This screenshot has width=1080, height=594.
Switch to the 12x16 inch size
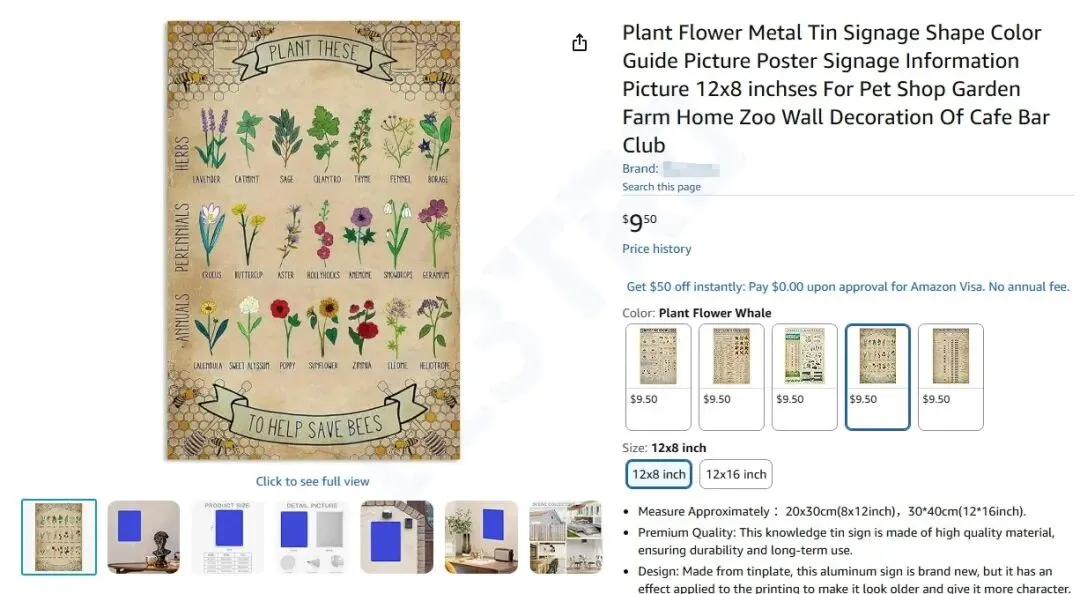click(x=736, y=474)
